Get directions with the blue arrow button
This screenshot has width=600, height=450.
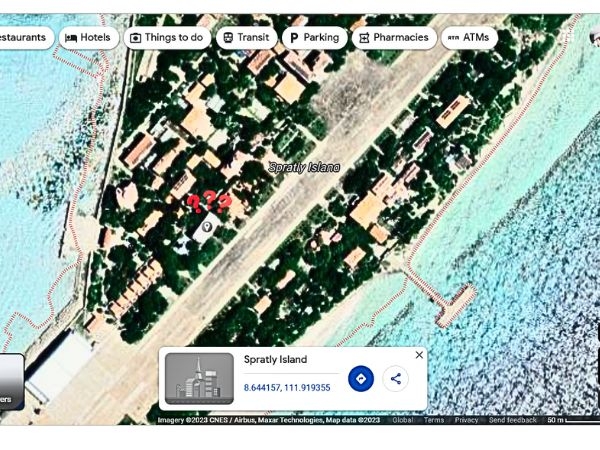click(361, 378)
